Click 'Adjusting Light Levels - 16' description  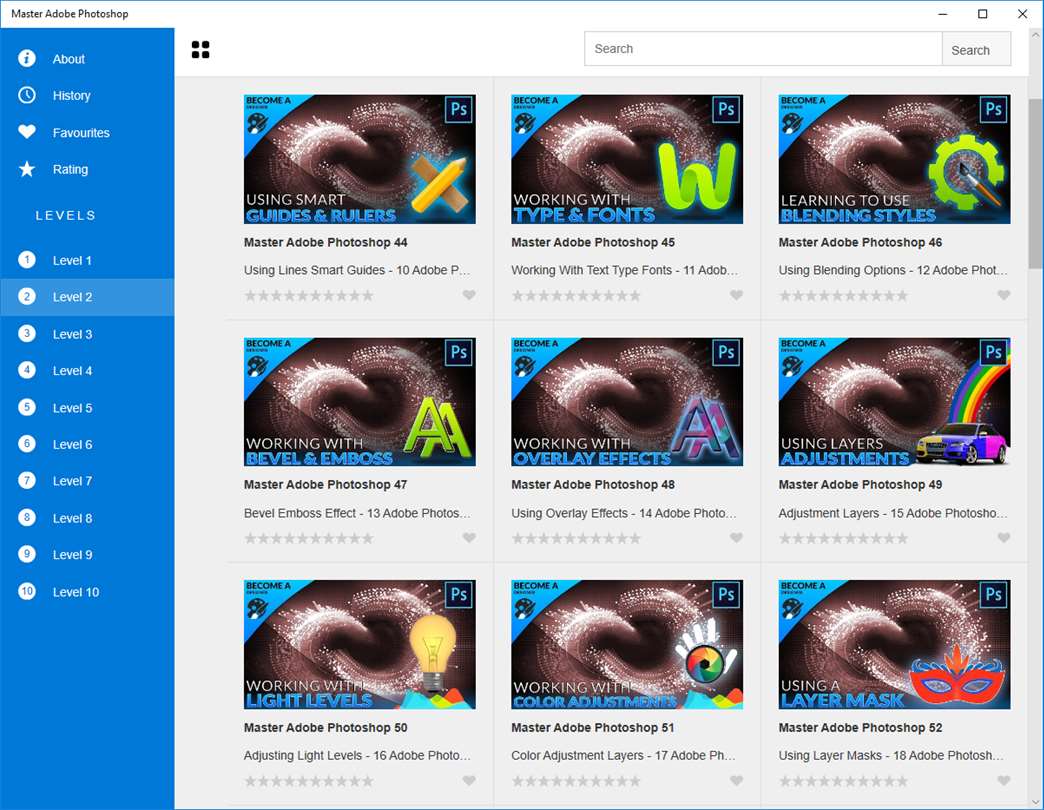pyautogui.click(x=357, y=755)
